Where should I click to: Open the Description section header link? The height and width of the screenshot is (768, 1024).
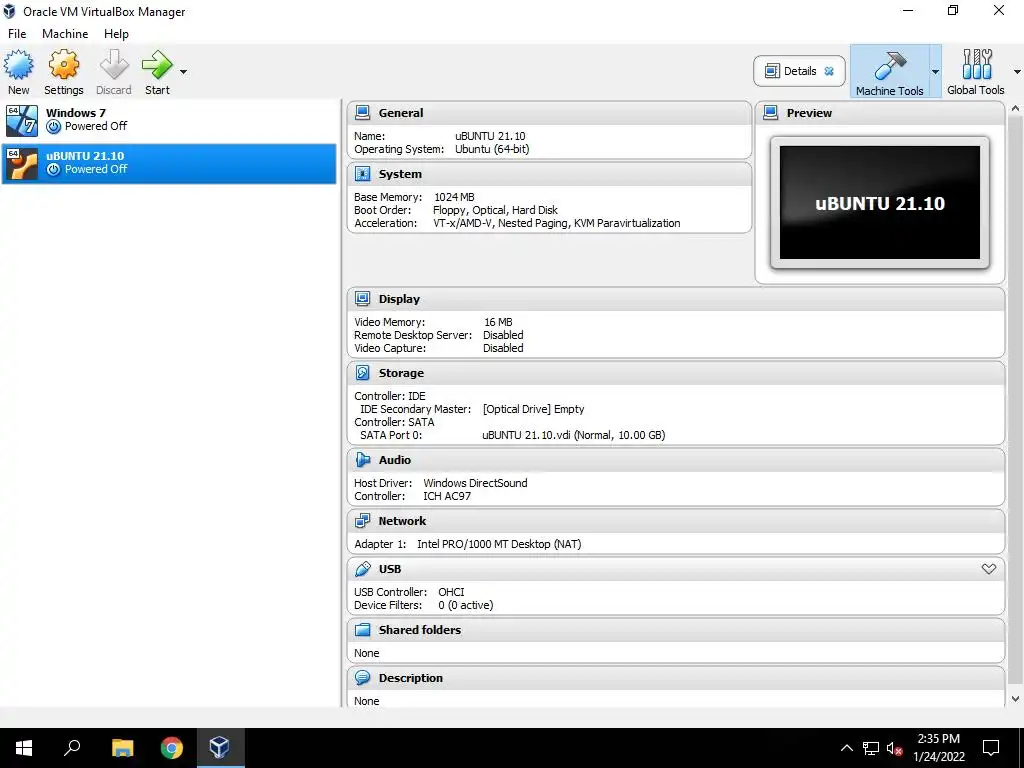pyautogui.click(x=410, y=678)
